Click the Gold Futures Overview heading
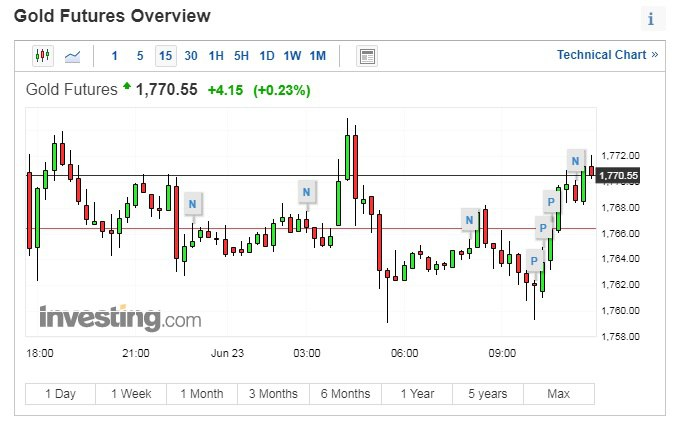Viewport: 680px width, 428px height. click(x=112, y=16)
